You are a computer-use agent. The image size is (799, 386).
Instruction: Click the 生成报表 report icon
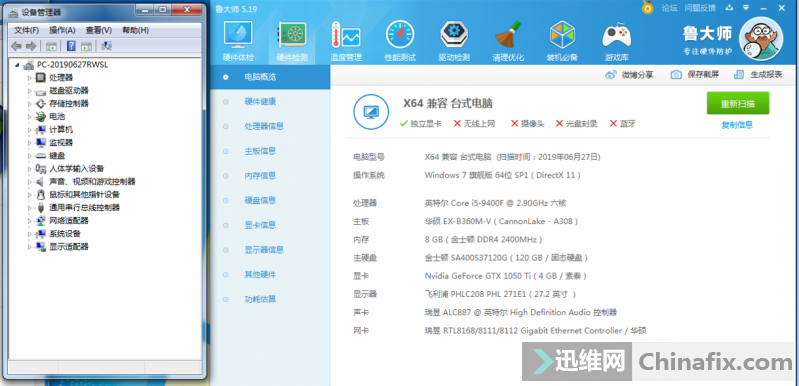point(739,75)
